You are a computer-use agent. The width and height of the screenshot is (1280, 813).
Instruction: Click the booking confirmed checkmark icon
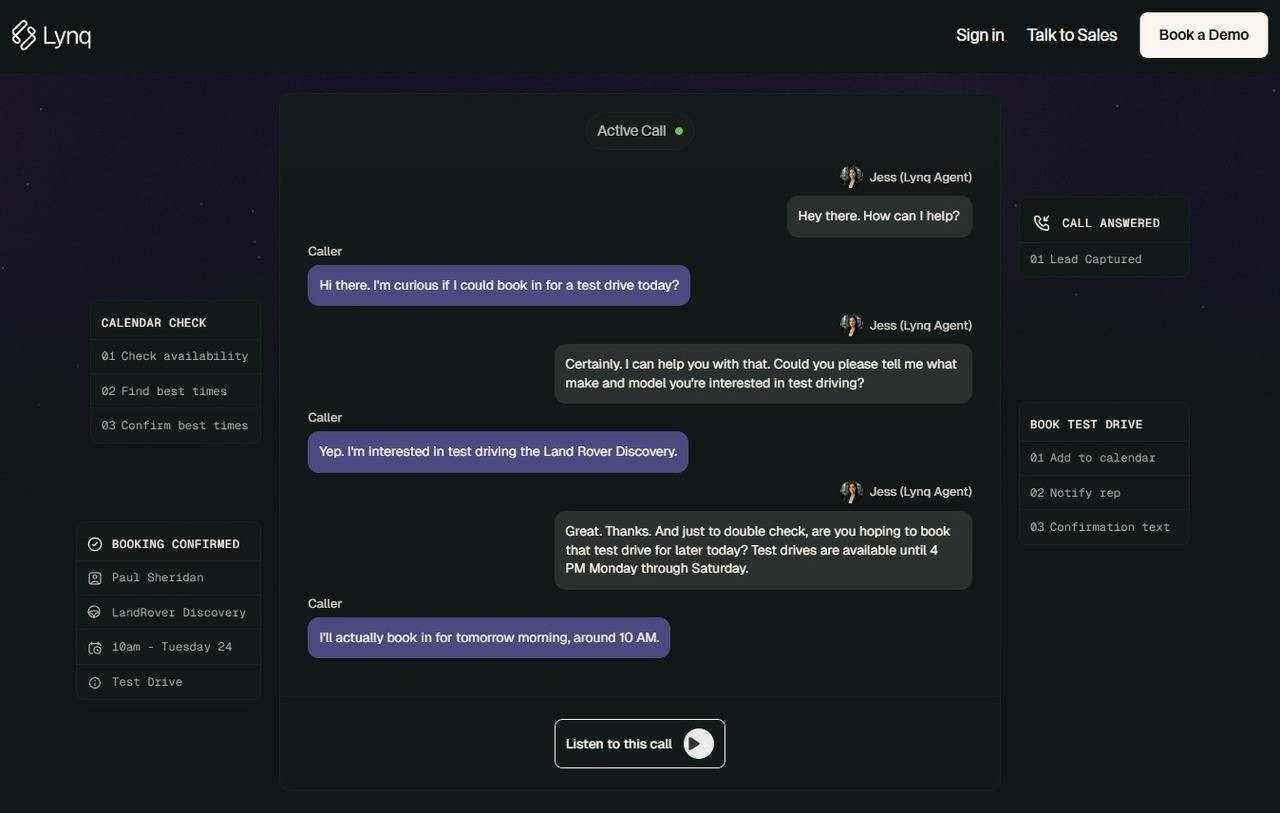(x=95, y=544)
